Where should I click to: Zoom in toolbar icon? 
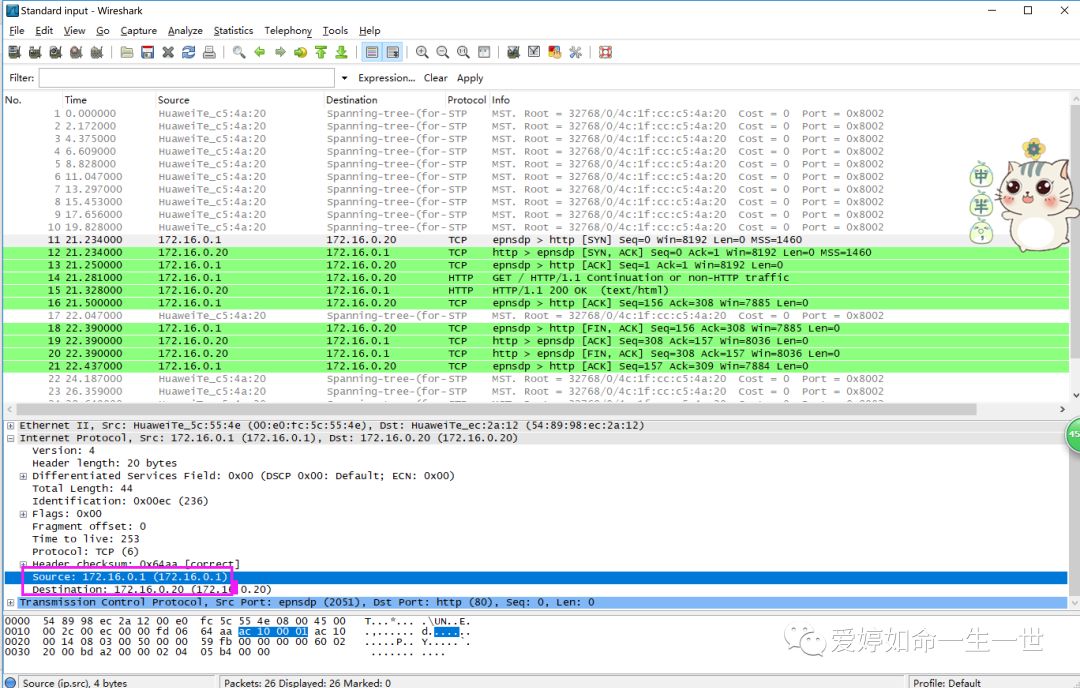[422, 52]
